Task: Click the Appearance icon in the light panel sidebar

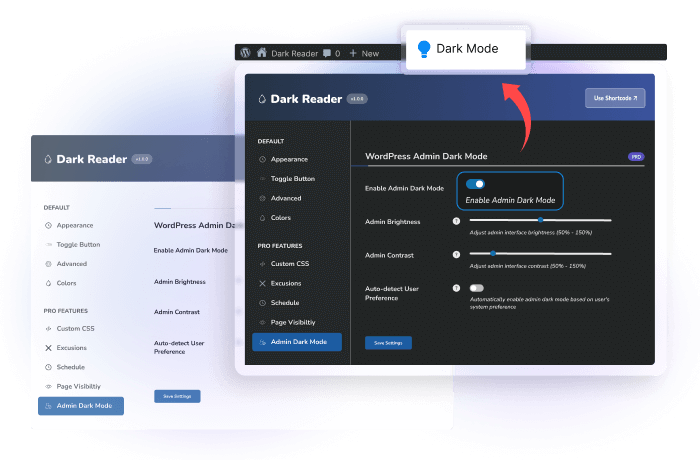Action: 48,226
